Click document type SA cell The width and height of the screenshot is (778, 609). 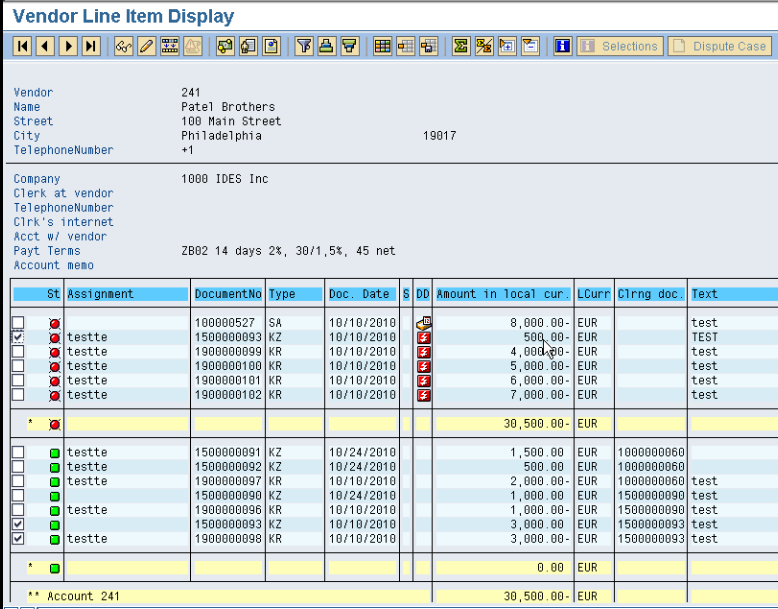pyautogui.click(x=275, y=323)
